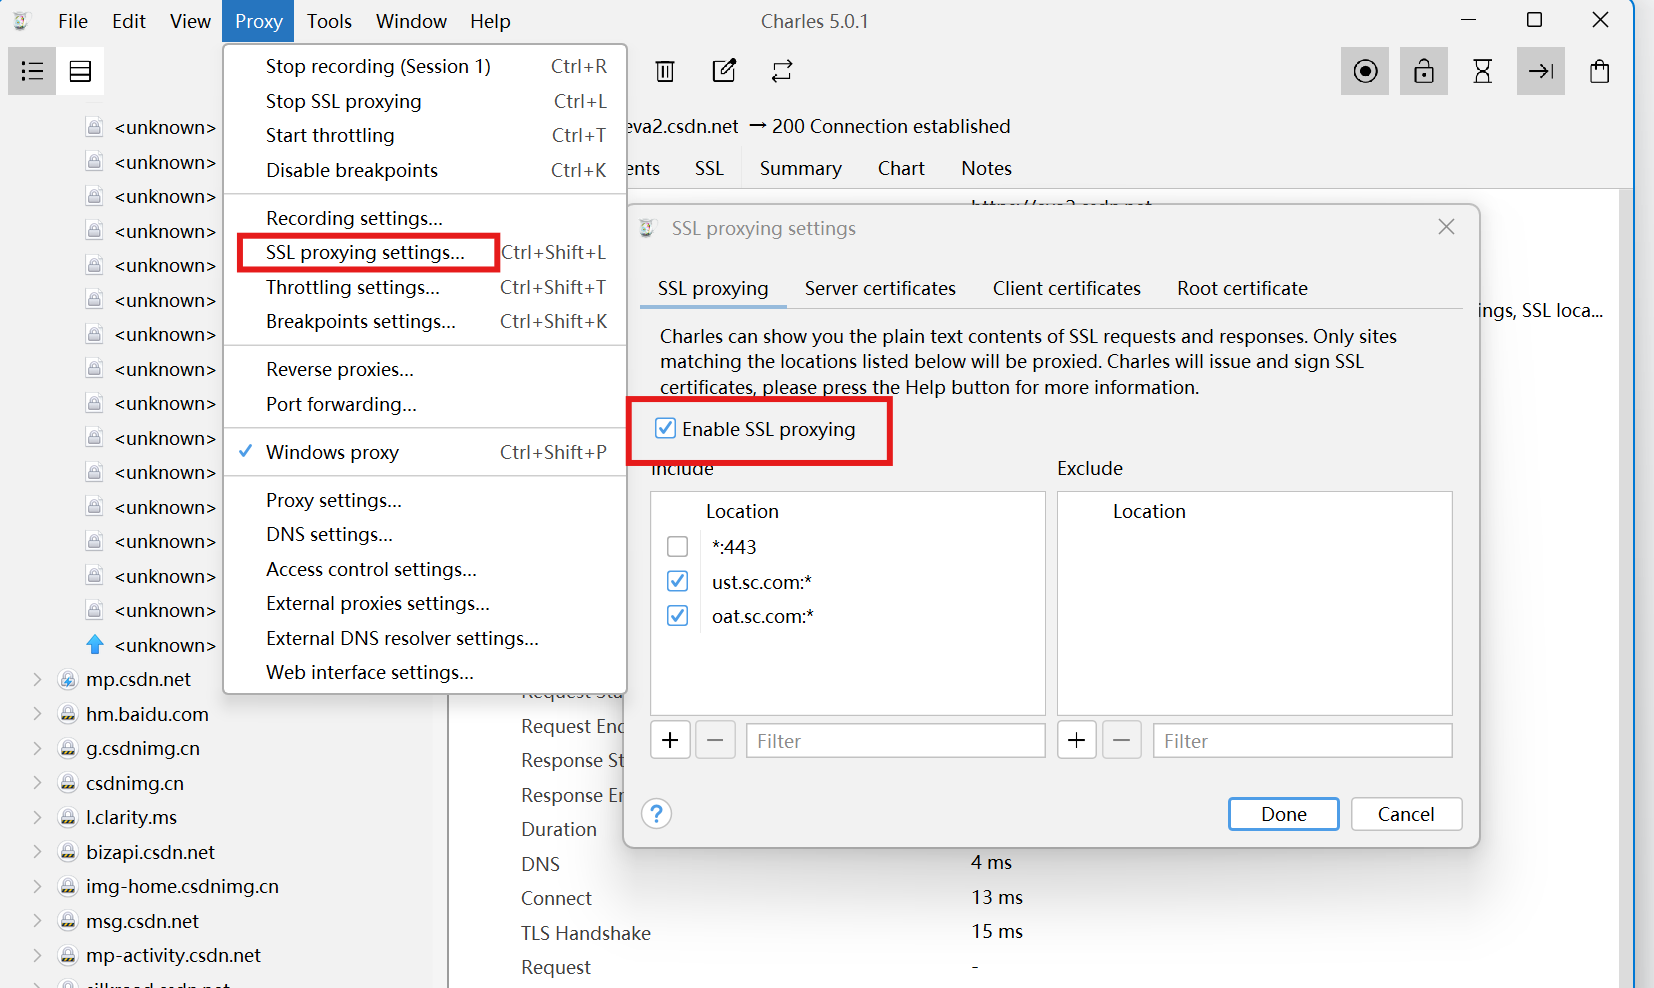This screenshot has height=988, width=1654.
Task: Check the *:443 location checkbox
Action: [677, 547]
